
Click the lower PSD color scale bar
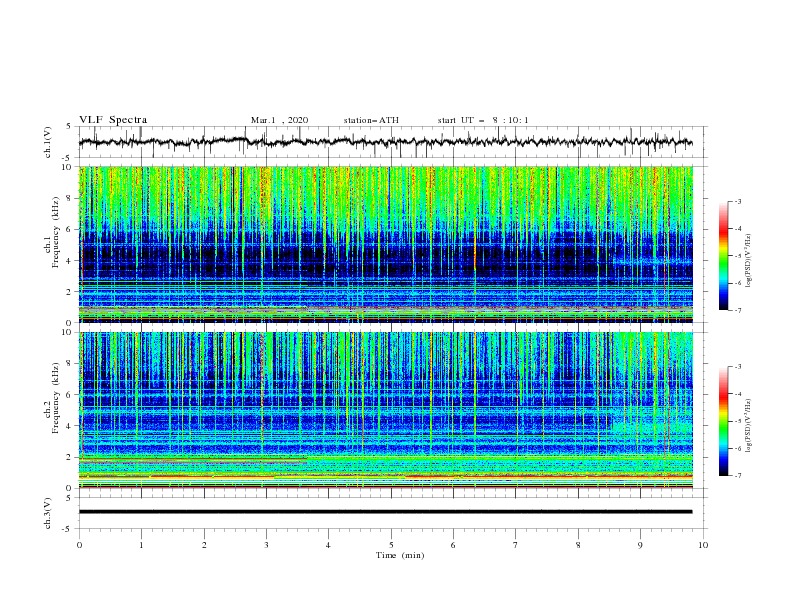coord(724,421)
